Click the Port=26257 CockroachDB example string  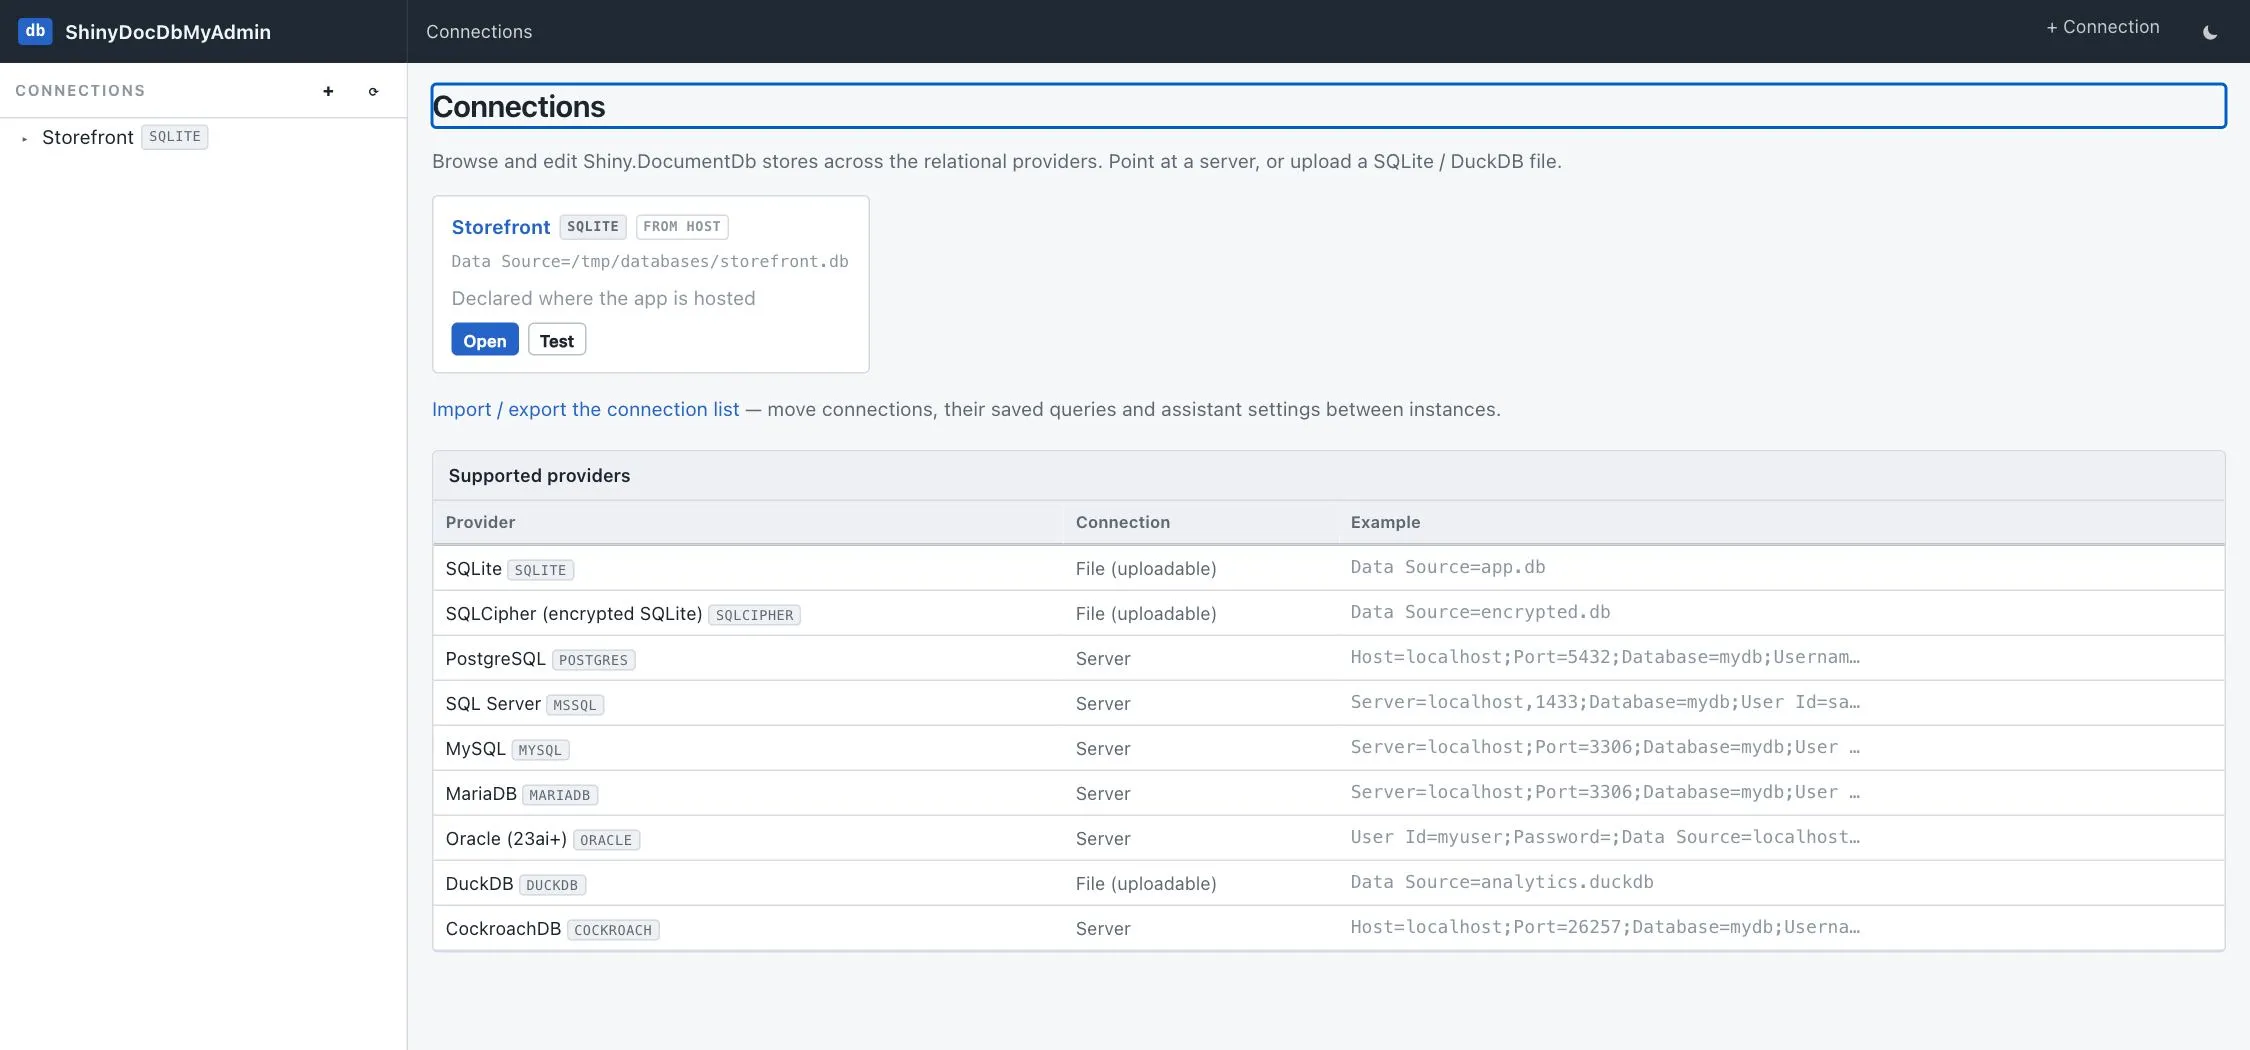[1605, 927]
